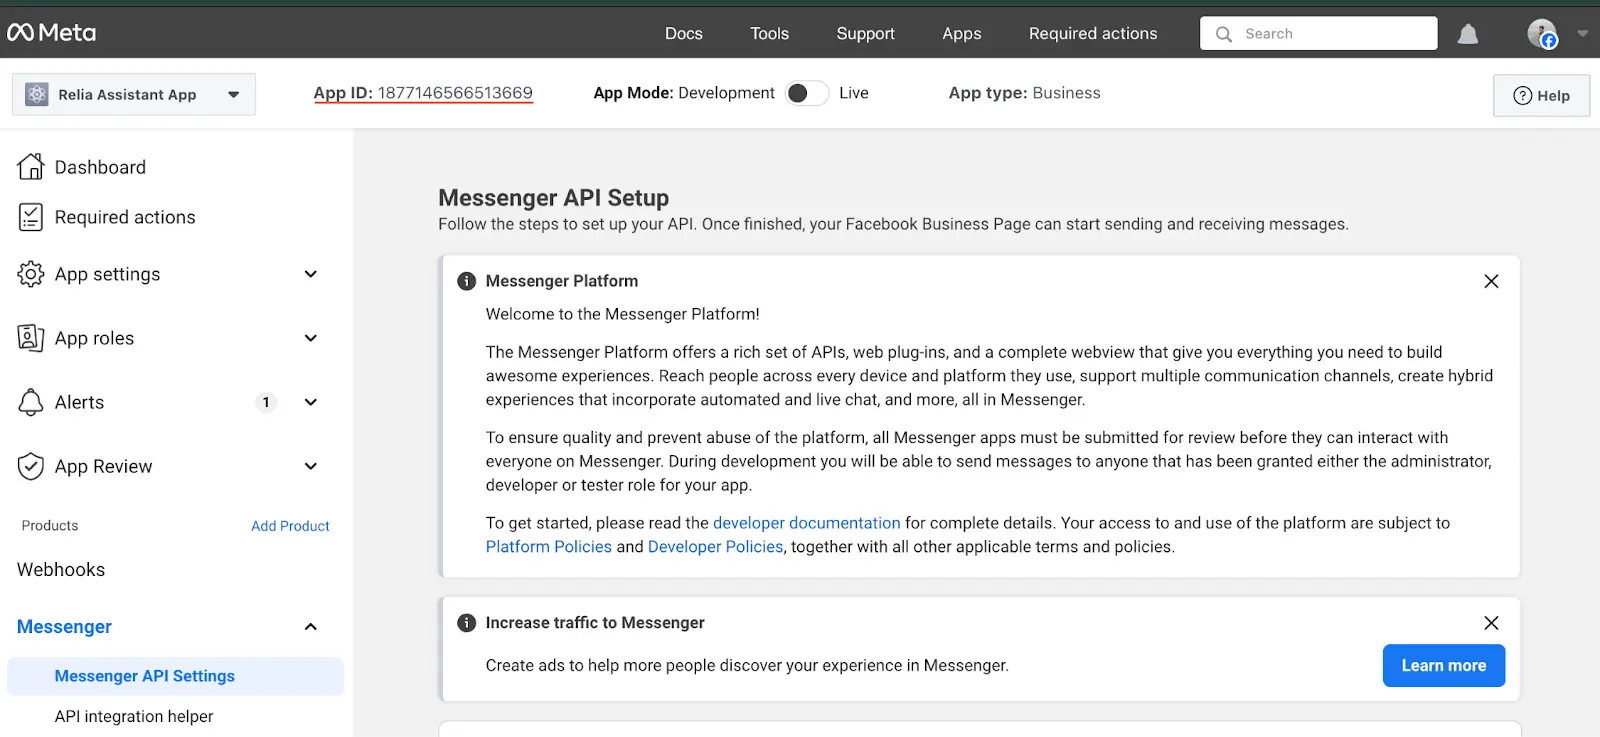Open the Apps menu

(x=962, y=33)
